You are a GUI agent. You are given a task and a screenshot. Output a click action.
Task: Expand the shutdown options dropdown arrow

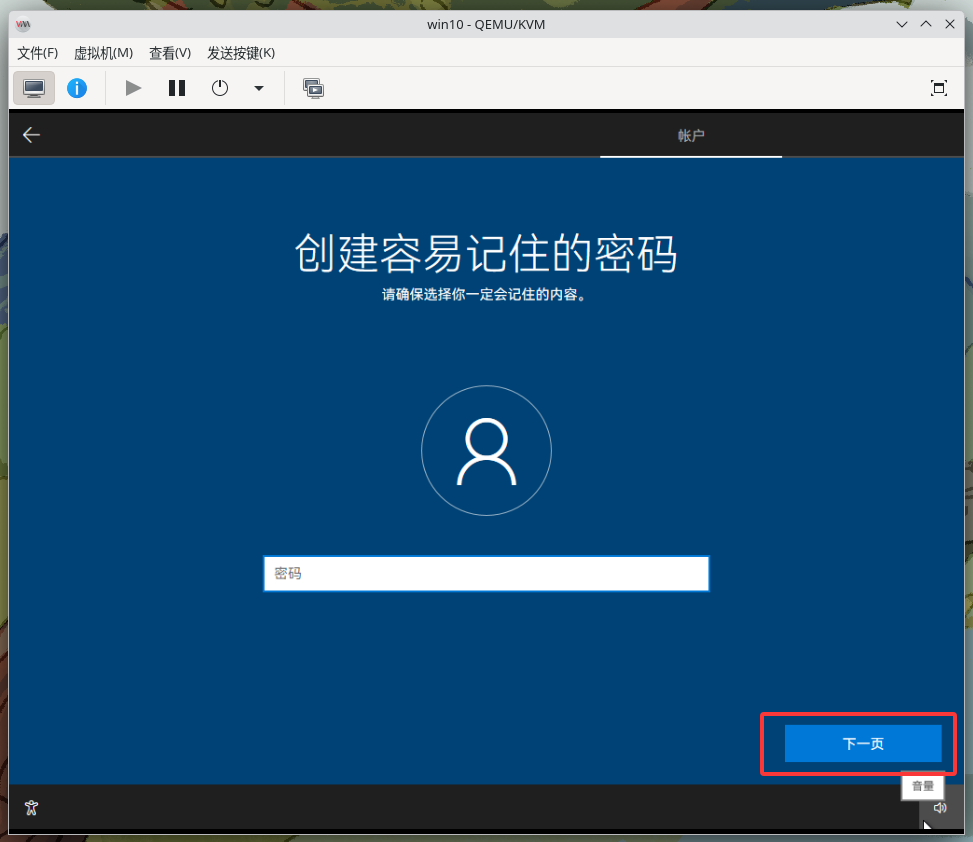click(x=259, y=88)
